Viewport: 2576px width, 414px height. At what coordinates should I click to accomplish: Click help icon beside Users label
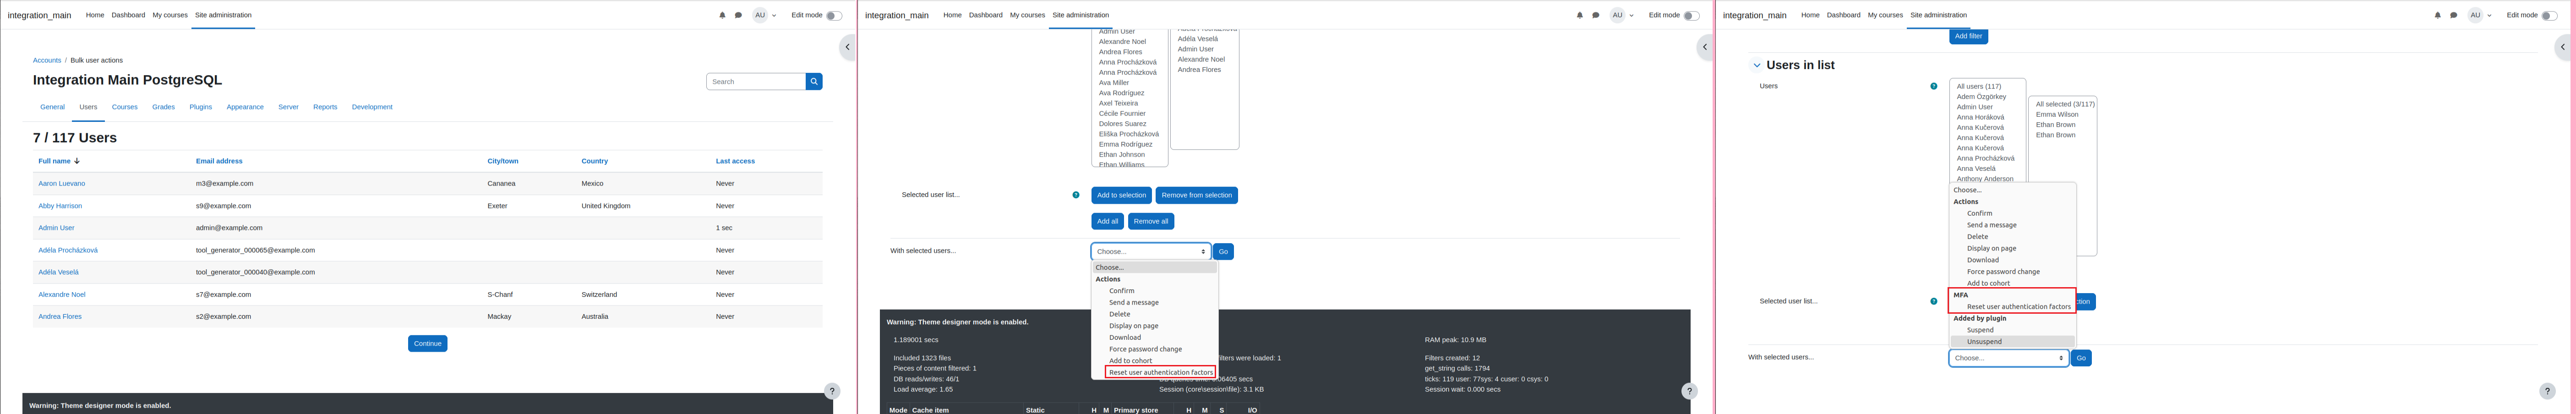point(1933,86)
